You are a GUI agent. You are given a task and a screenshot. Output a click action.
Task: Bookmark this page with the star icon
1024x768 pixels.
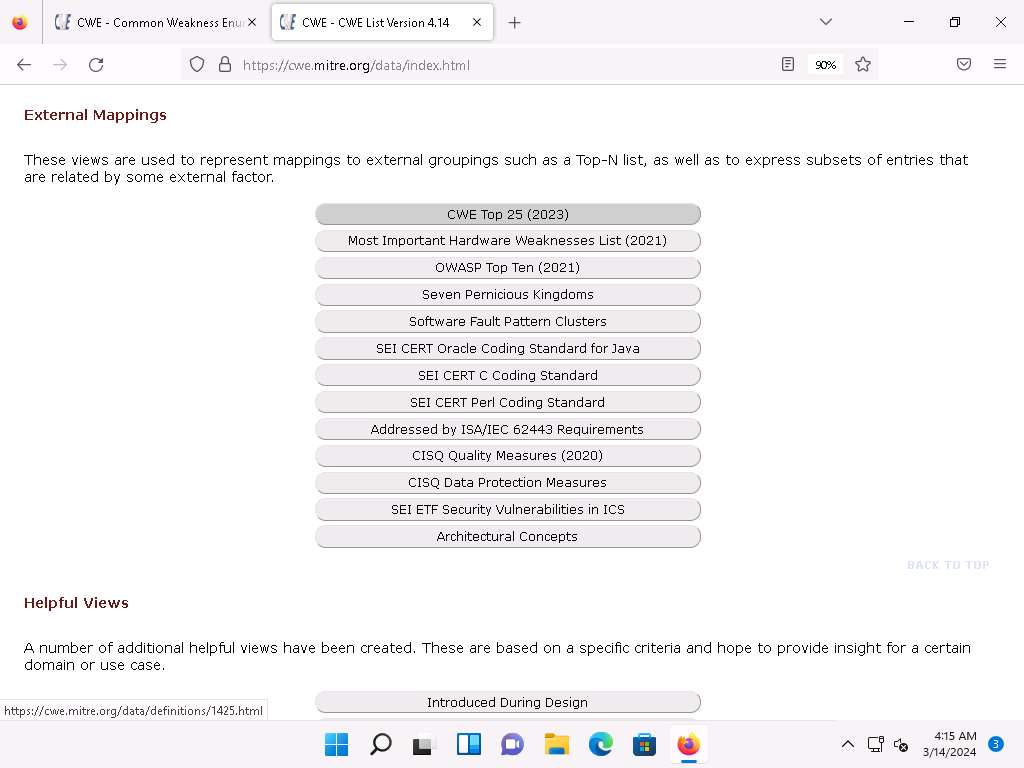coord(863,65)
